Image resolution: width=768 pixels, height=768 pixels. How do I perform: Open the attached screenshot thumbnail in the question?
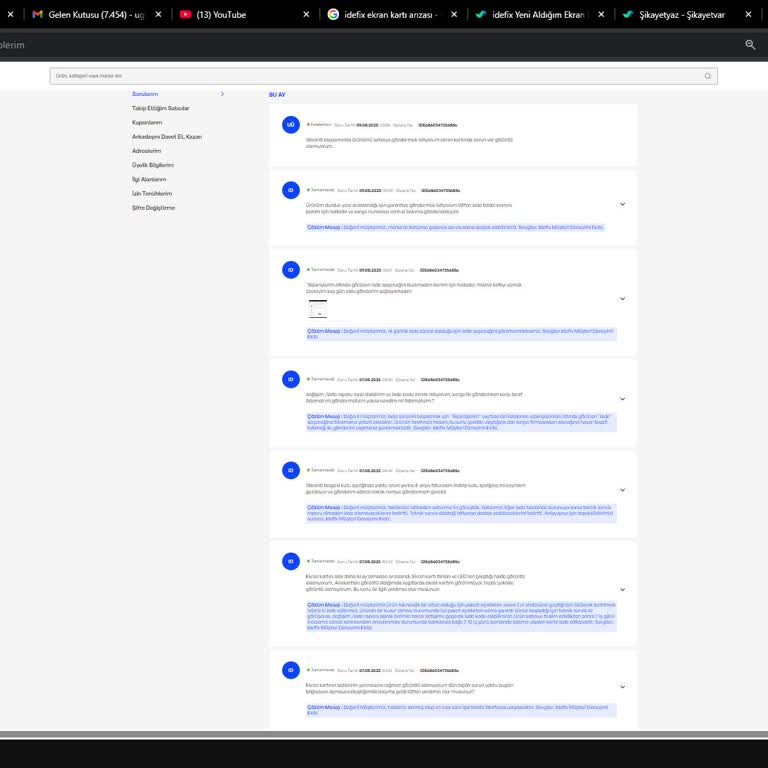tap(317, 308)
